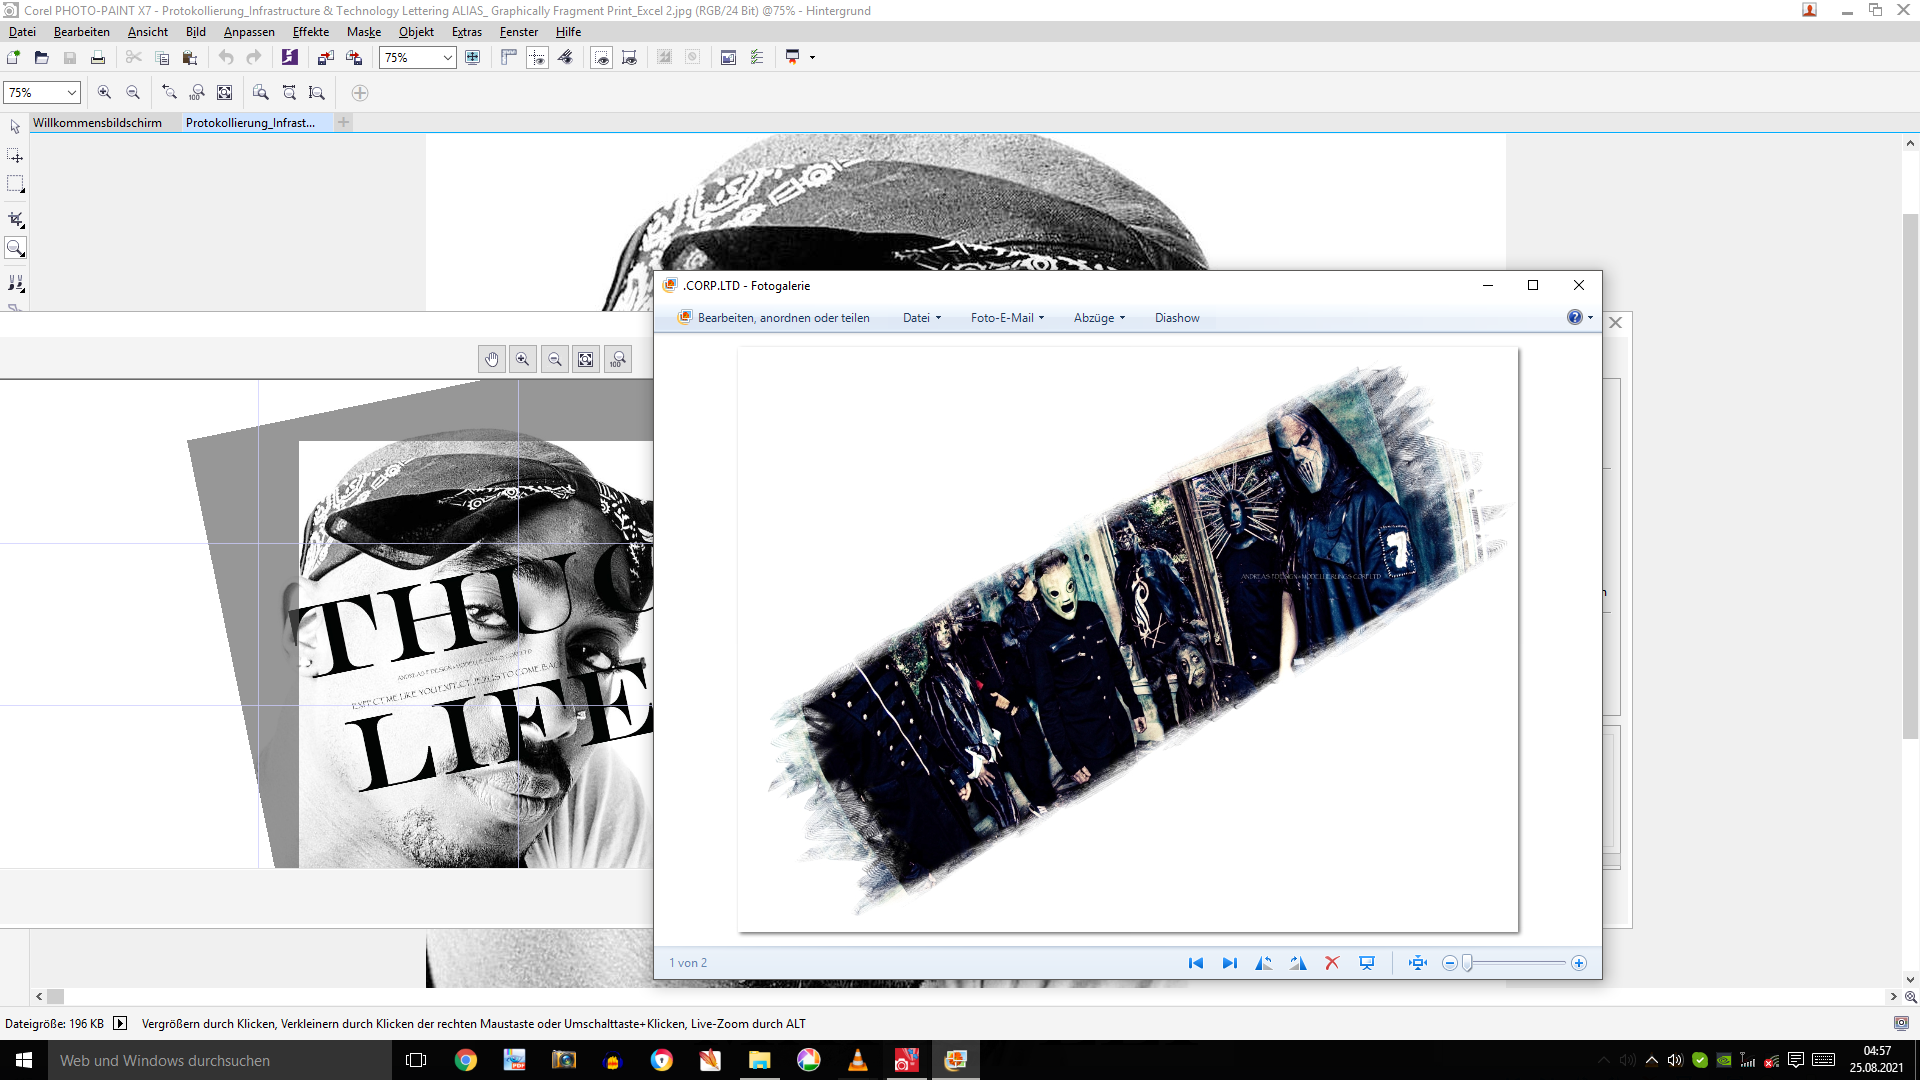The width and height of the screenshot is (1920, 1080).
Task: Open the options icon in standard toolbar
Action: click(x=757, y=57)
